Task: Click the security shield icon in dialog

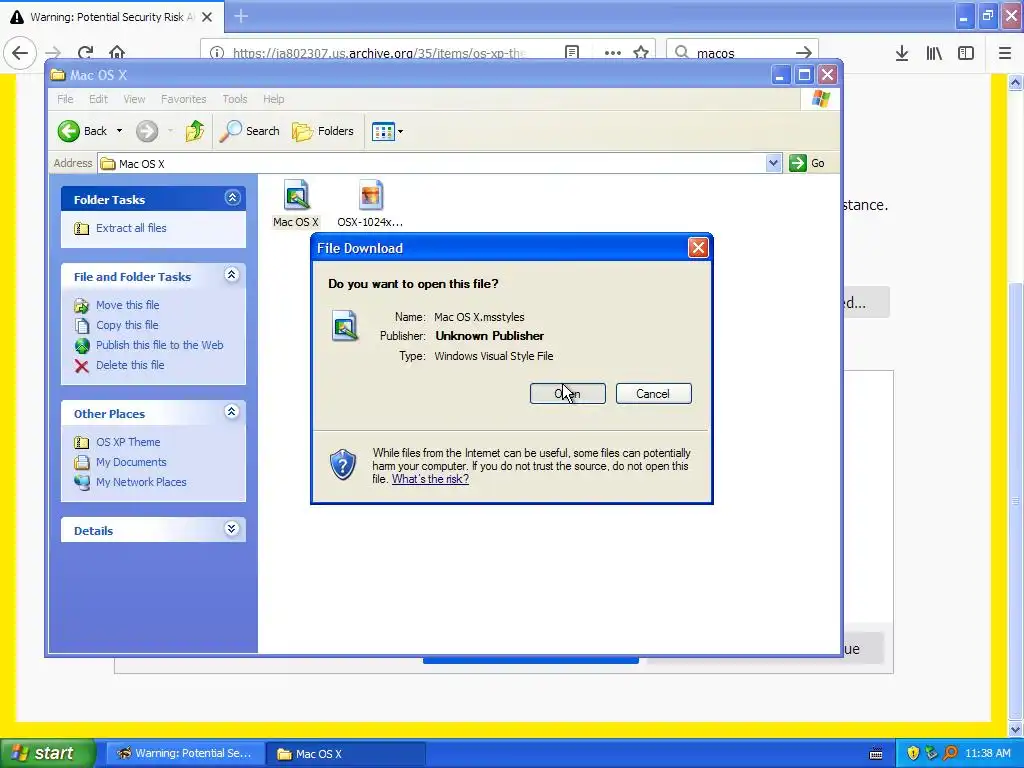Action: pyautogui.click(x=343, y=464)
